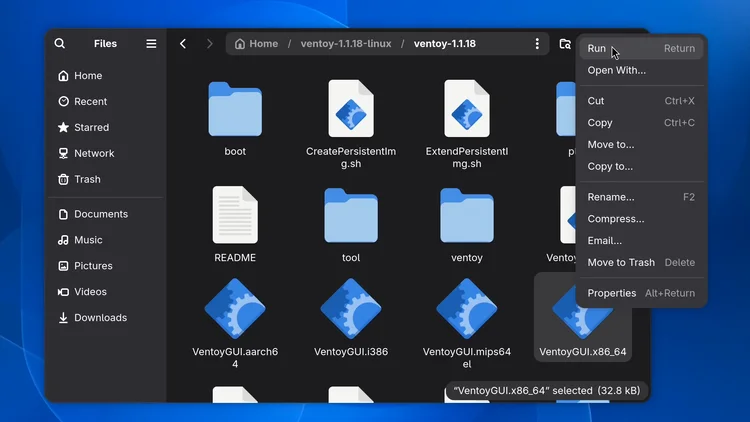Navigate to Home in the path bar

(x=256, y=44)
